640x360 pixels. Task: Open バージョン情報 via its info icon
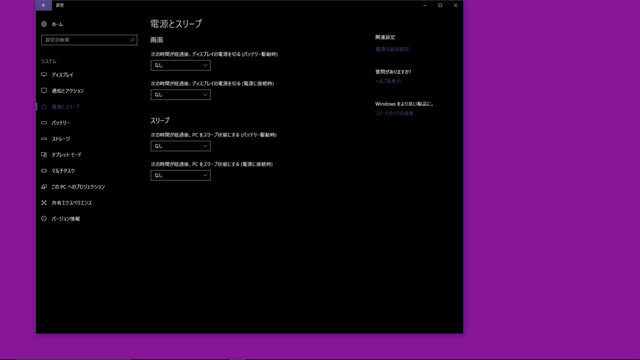click(x=44, y=219)
